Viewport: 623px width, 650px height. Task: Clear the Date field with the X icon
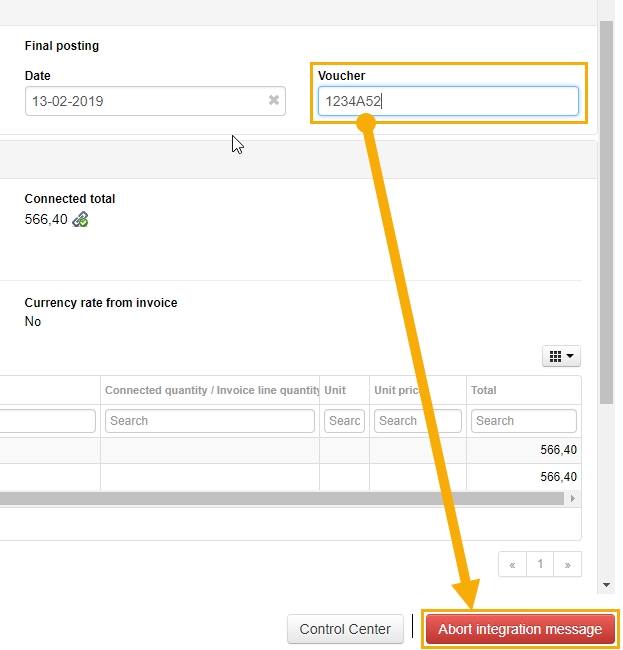click(274, 100)
